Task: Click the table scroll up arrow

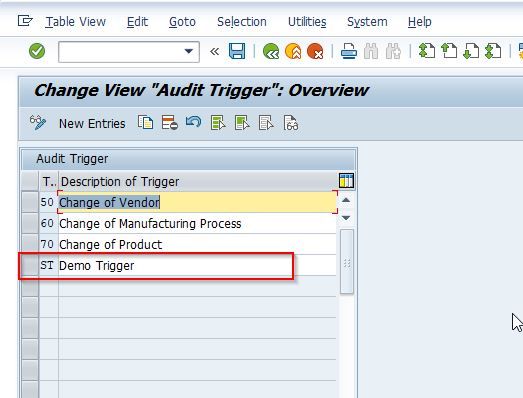Action: click(x=346, y=200)
